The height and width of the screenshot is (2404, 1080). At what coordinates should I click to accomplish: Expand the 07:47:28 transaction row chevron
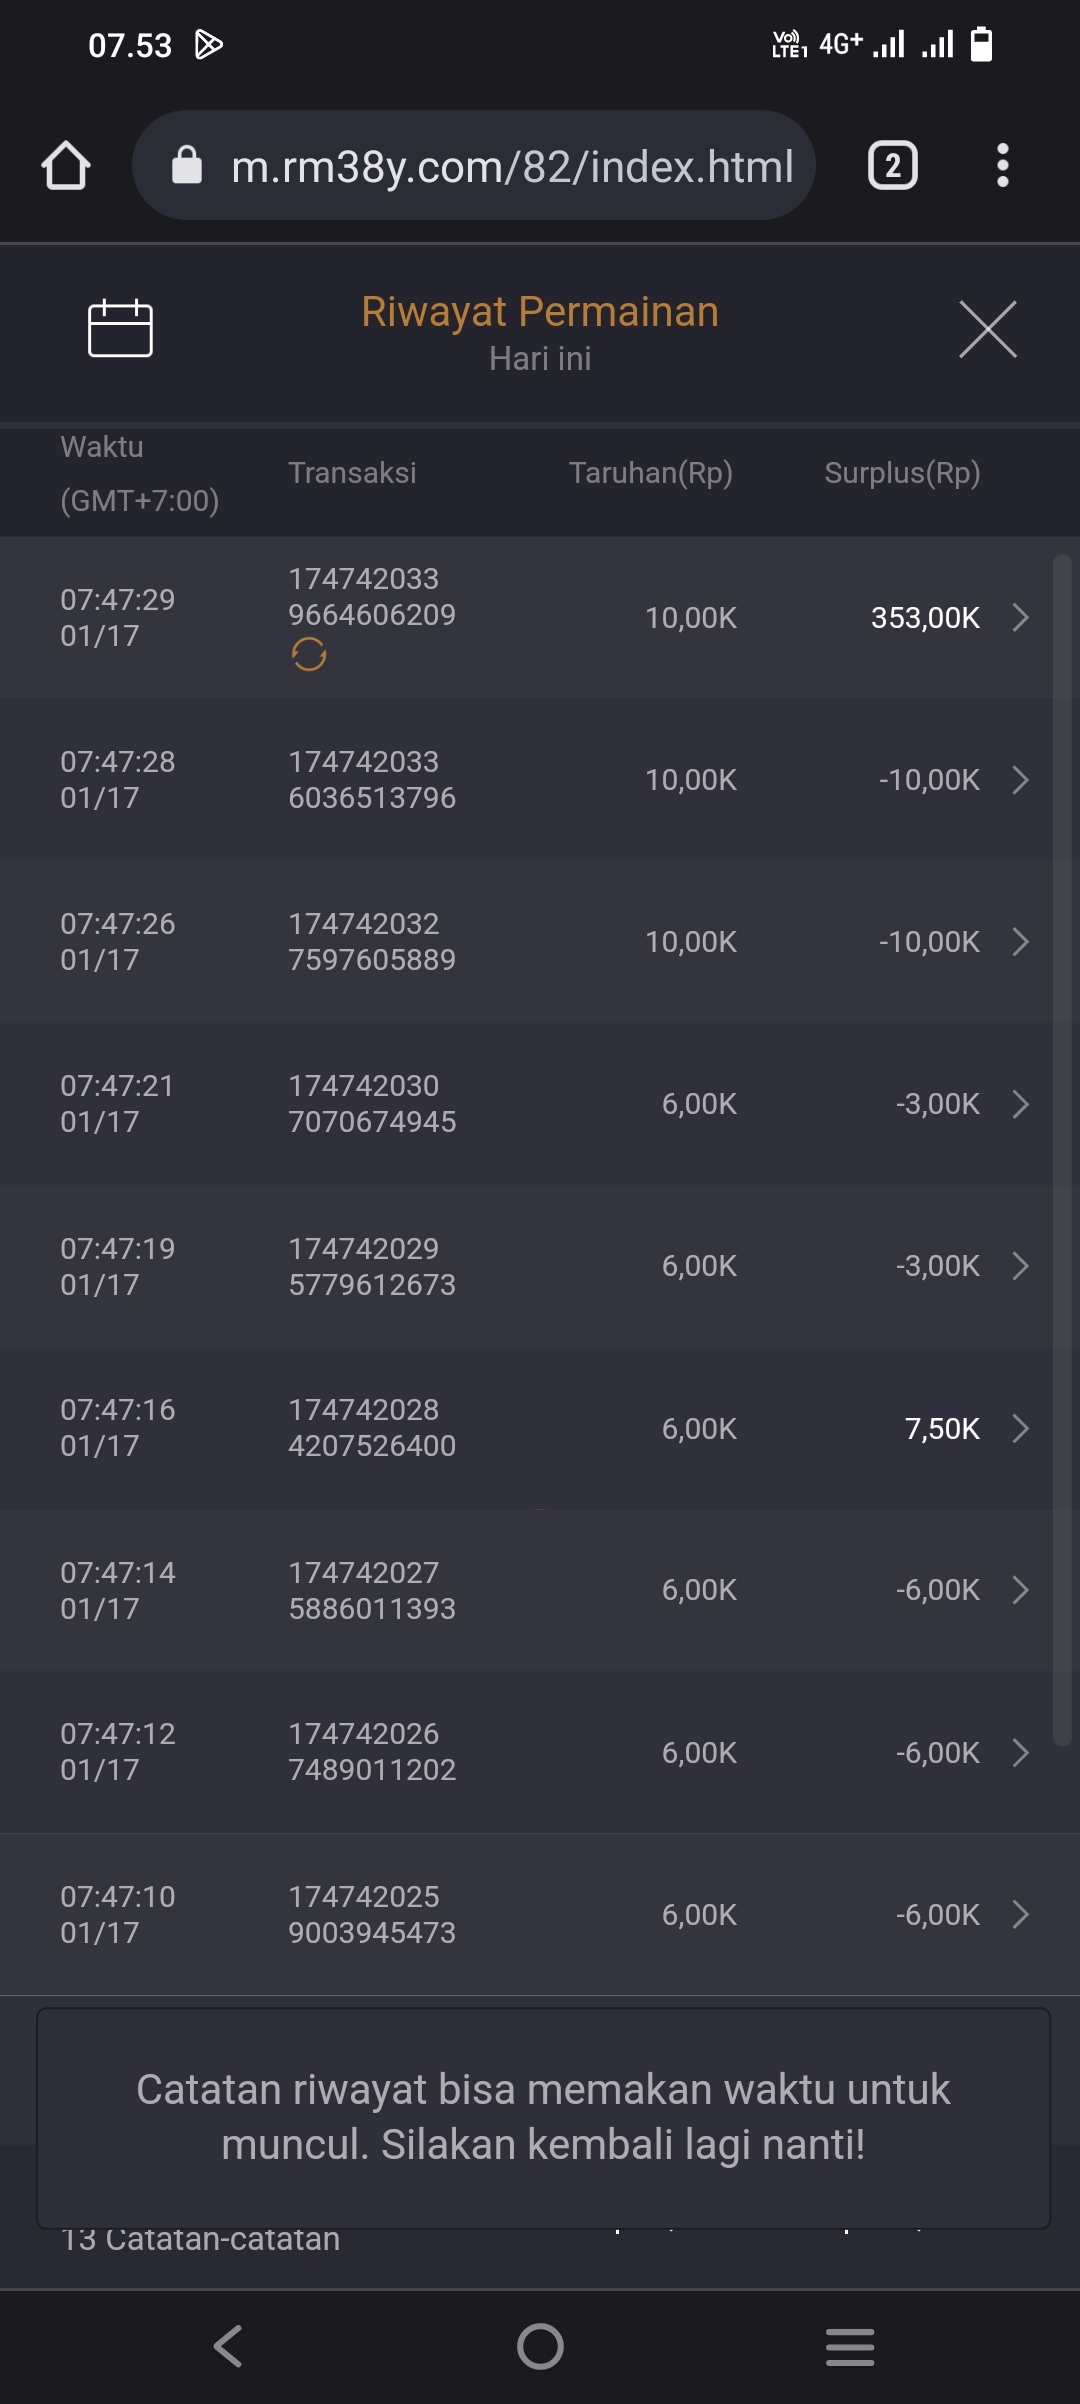[1020, 780]
